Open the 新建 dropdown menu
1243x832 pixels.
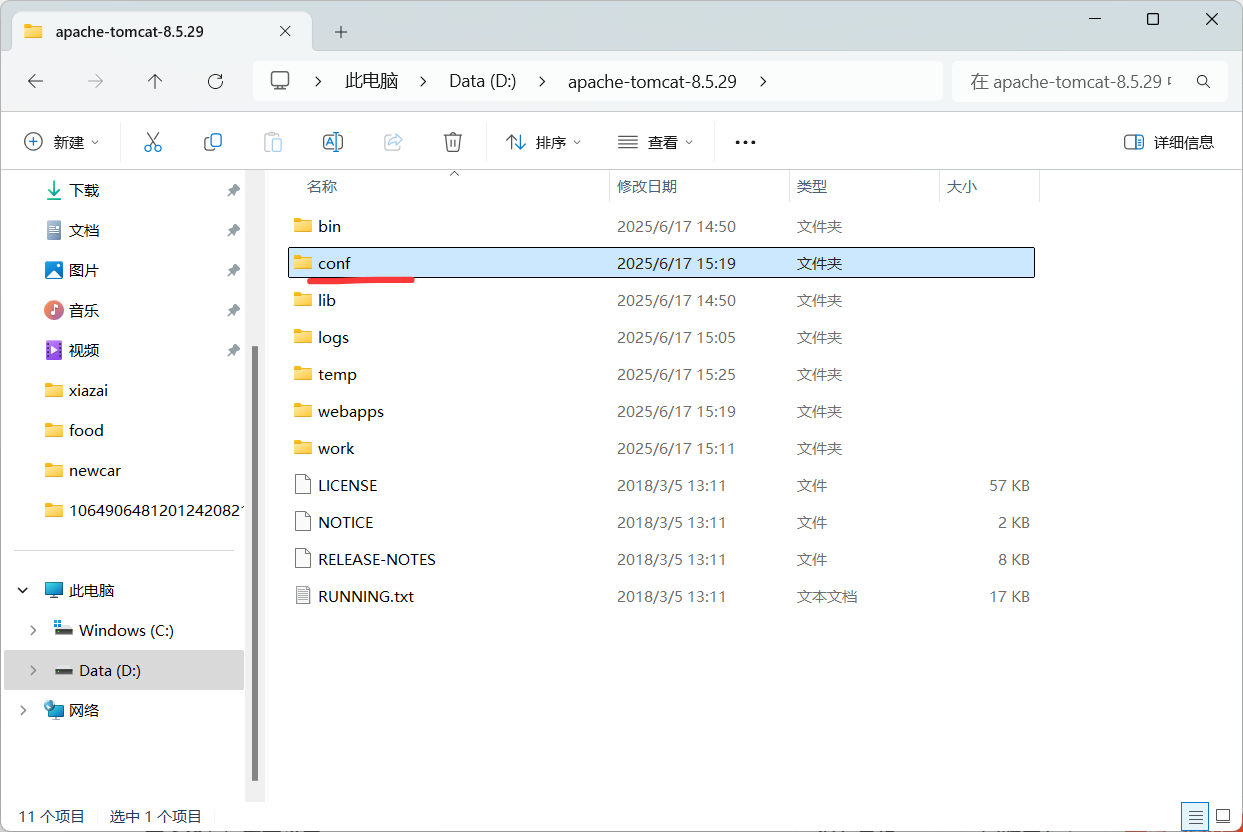point(62,142)
